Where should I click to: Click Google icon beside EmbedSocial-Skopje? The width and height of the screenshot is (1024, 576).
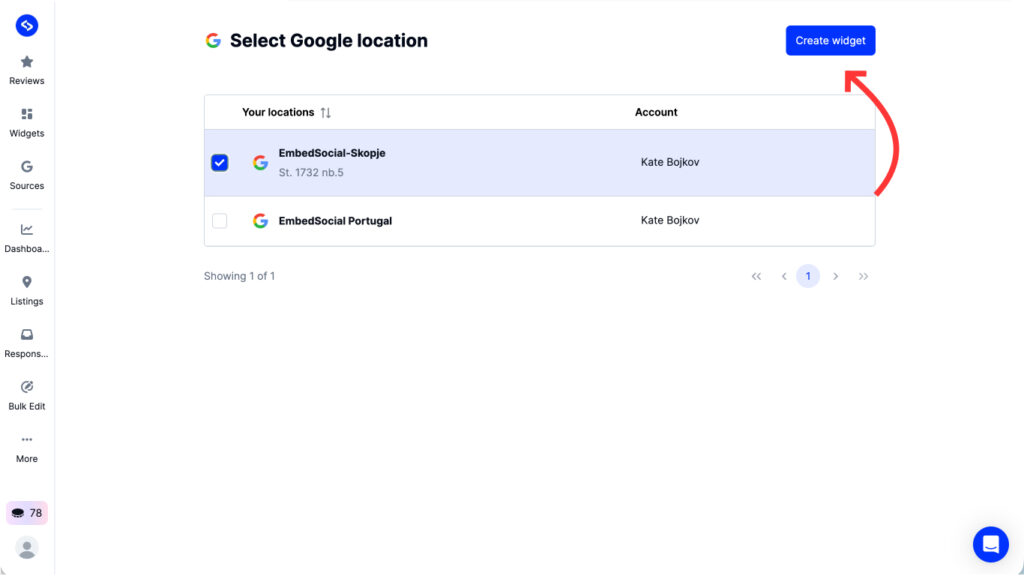(261, 163)
